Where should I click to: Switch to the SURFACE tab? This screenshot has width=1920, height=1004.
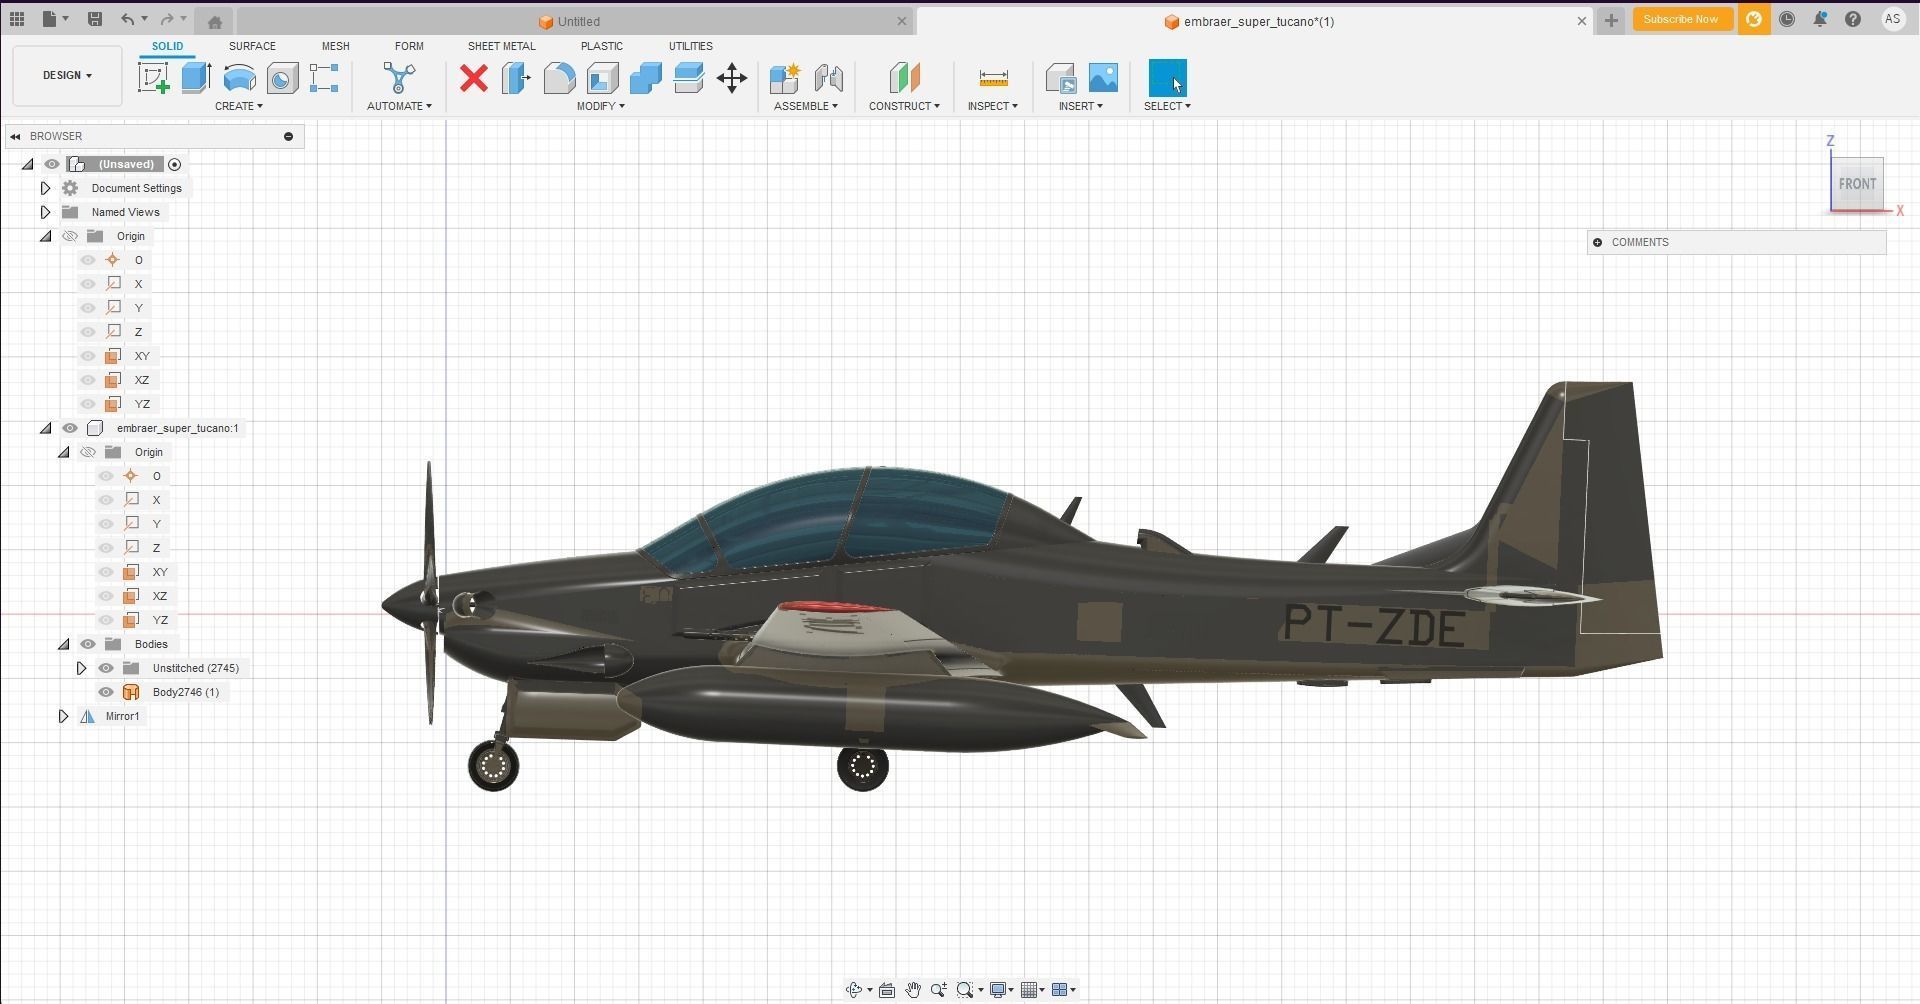(252, 46)
